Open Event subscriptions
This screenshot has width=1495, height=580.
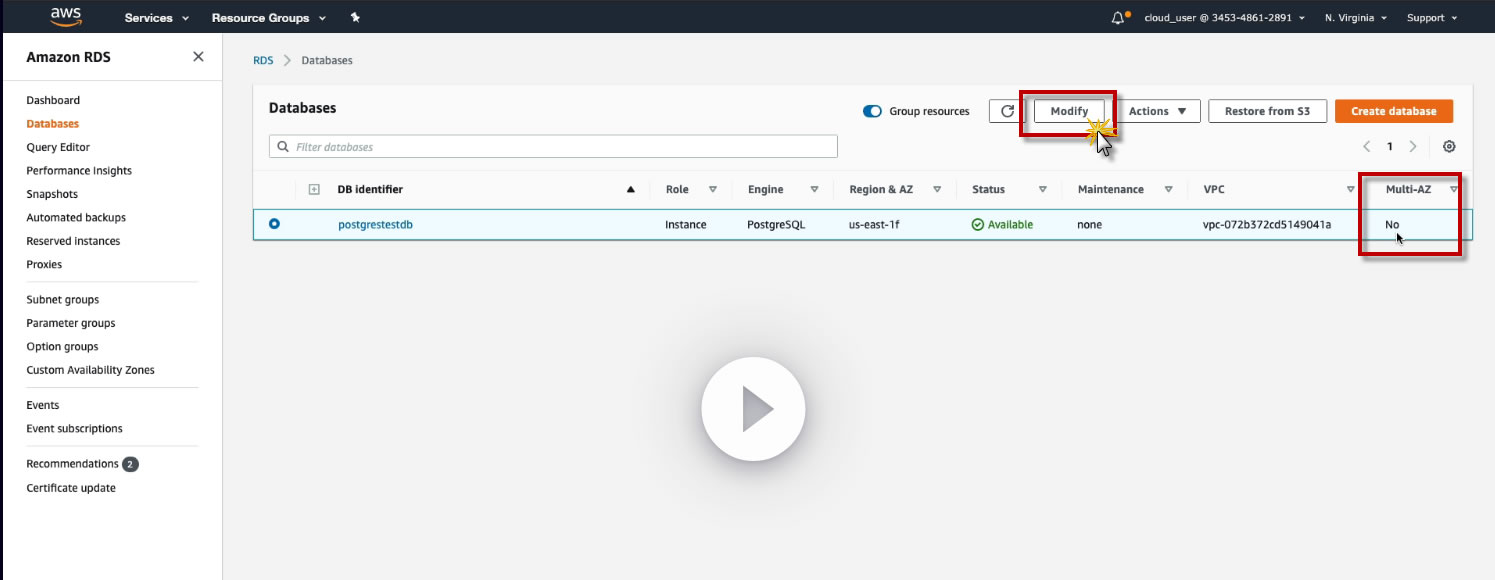pyautogui.click(x=74, y=428)
